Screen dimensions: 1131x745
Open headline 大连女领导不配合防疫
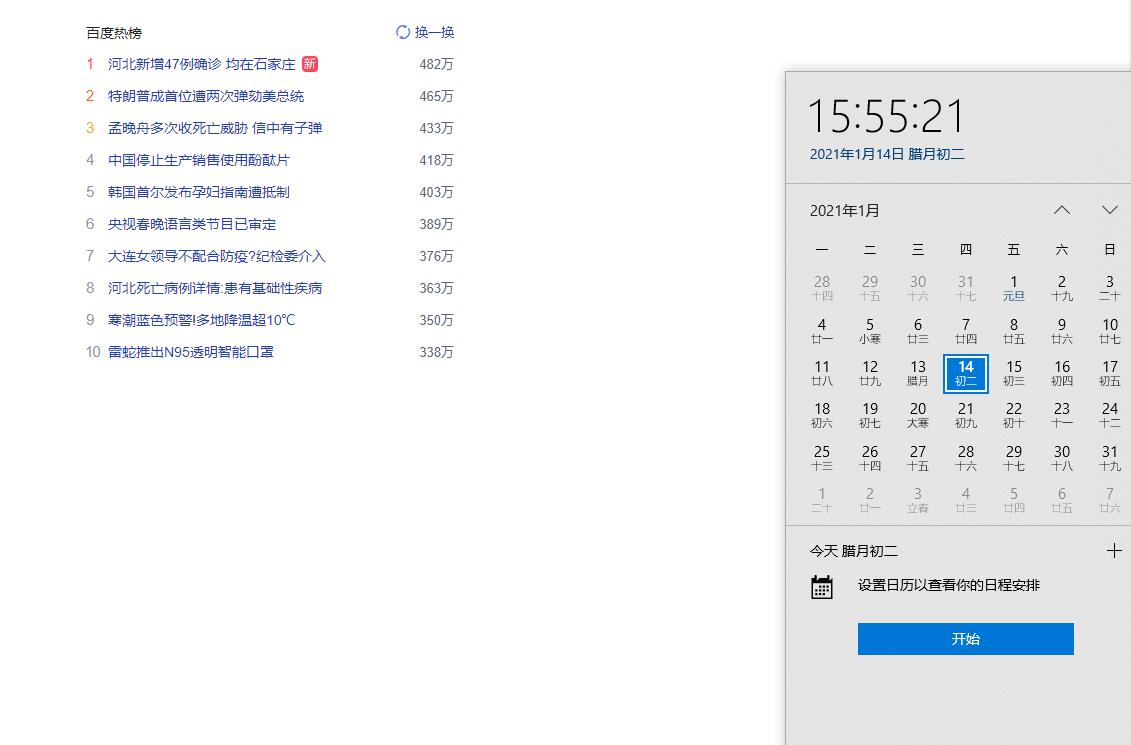[217, 256]
